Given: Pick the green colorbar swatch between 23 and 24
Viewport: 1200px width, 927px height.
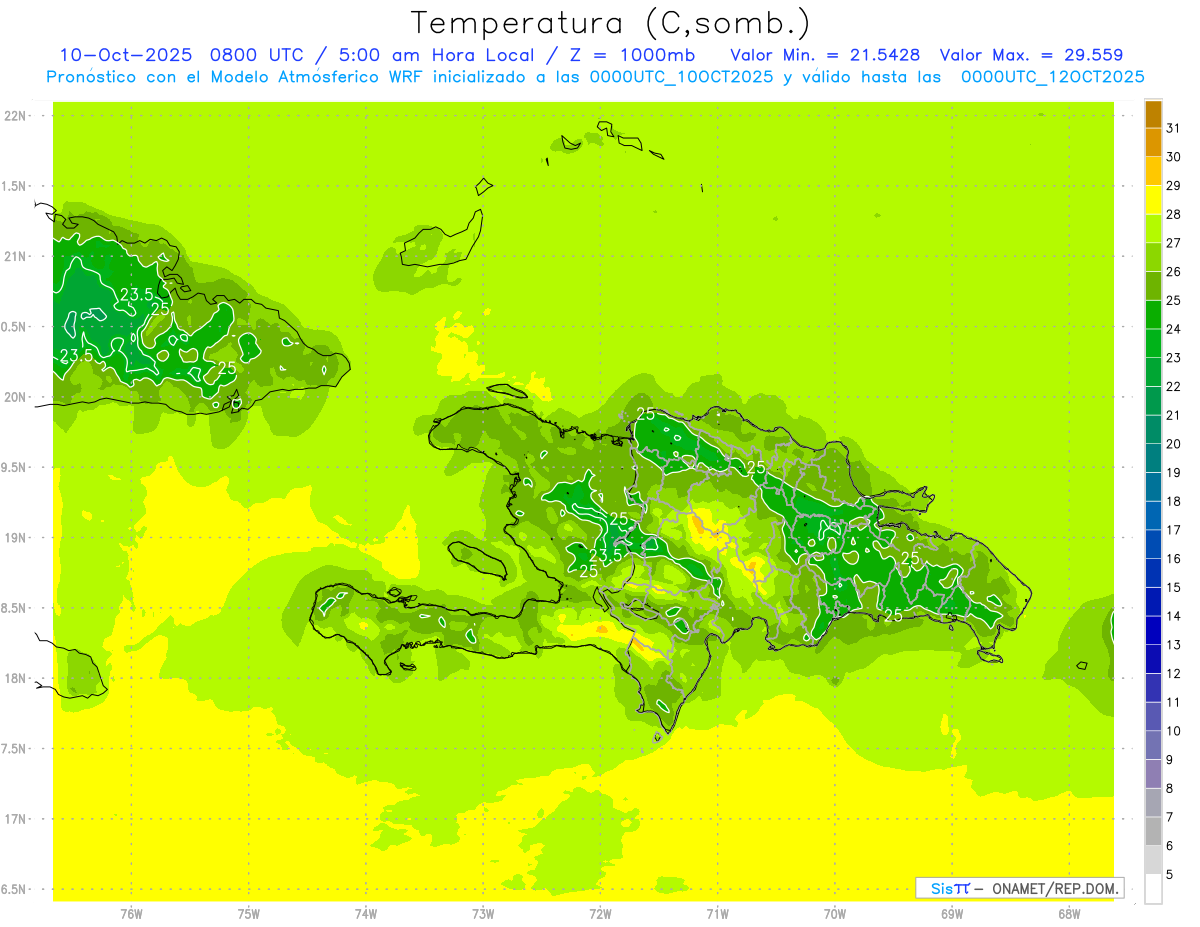Looking at the screenshot, I should pos(1153,344).
